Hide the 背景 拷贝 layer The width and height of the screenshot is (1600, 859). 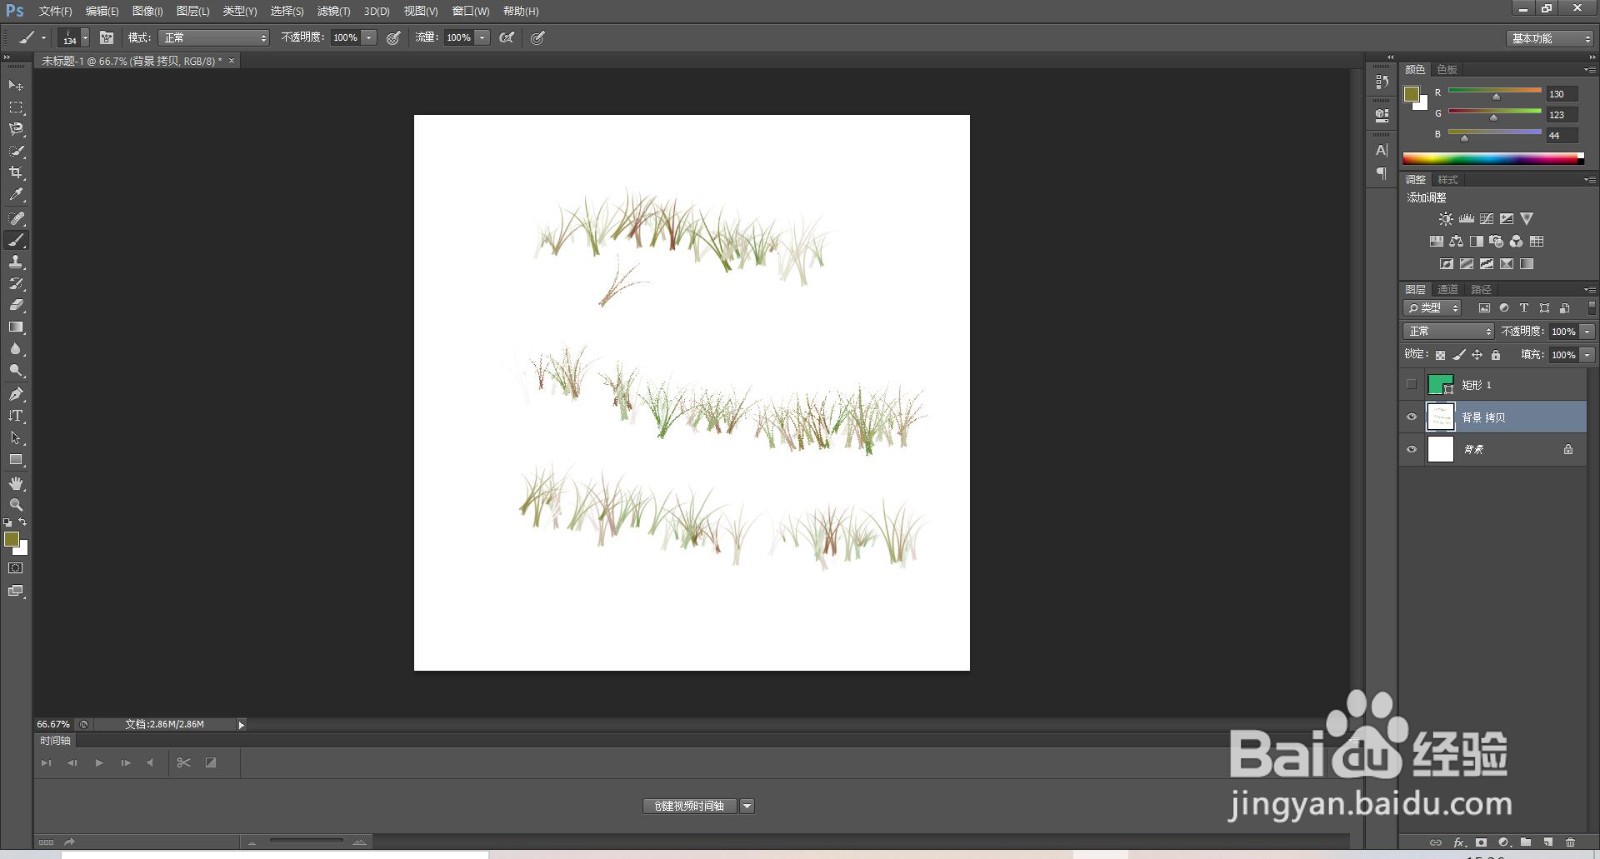pos(1411,417)
